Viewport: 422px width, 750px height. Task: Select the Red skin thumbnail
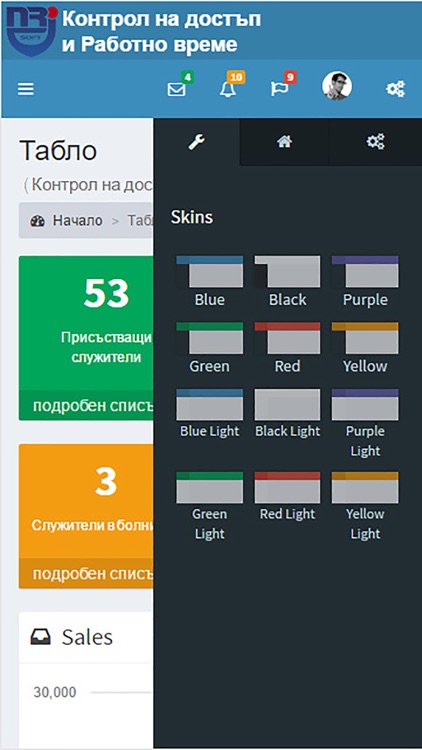[287, 338]
